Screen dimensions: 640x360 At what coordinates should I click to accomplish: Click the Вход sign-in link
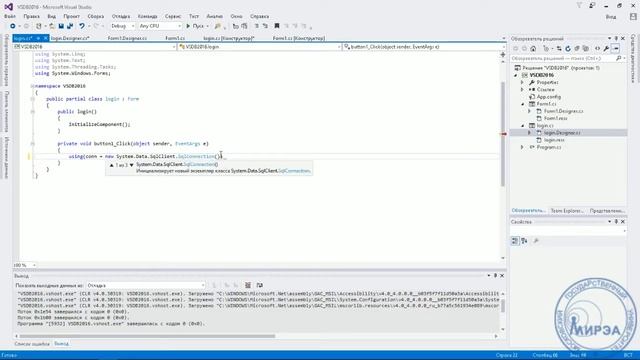611,17
